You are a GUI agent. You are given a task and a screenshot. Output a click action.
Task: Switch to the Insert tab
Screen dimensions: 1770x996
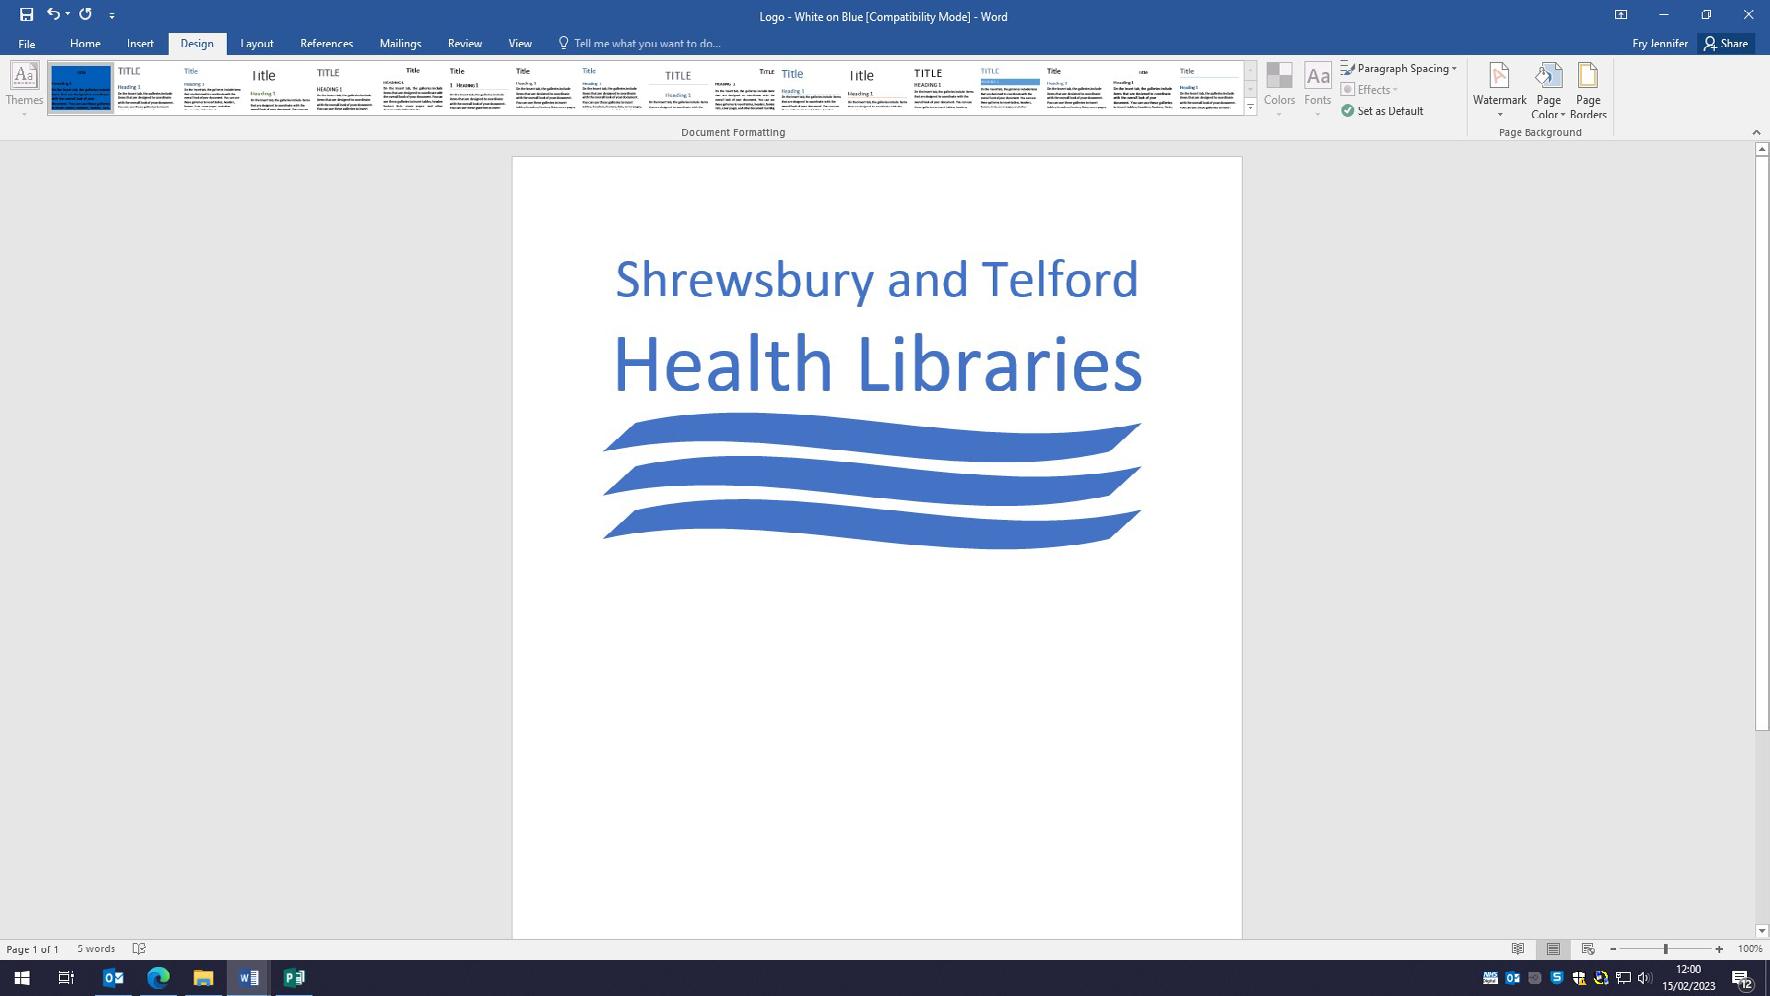(140, 43)
